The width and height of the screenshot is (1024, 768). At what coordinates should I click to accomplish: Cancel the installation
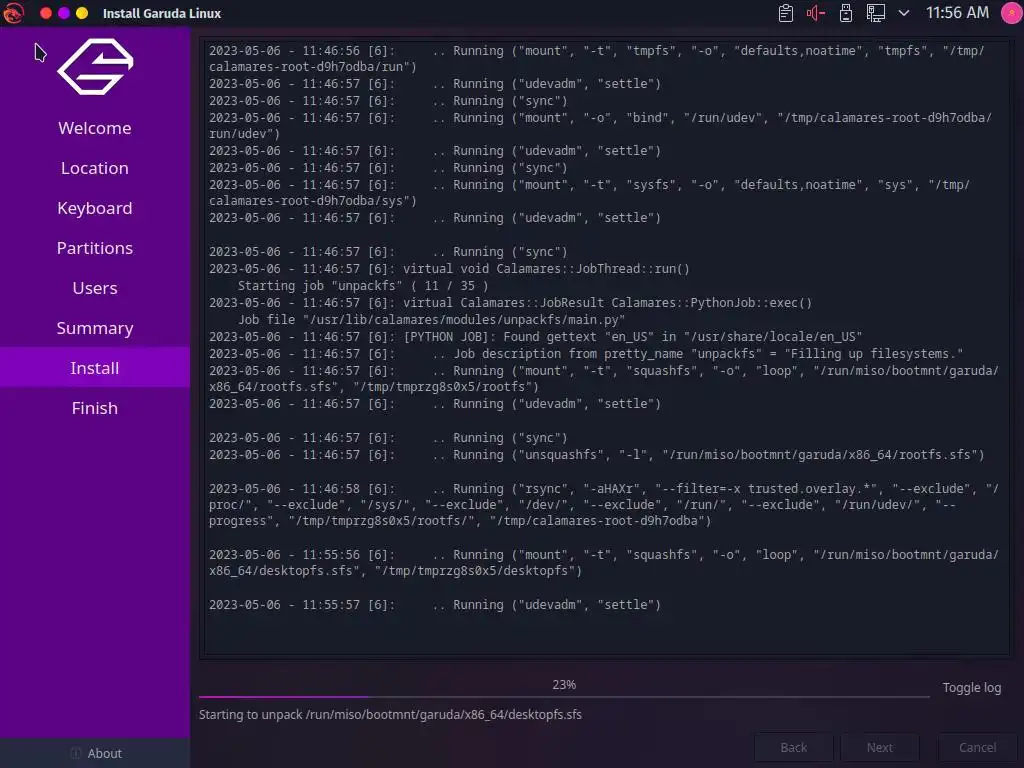977,747
